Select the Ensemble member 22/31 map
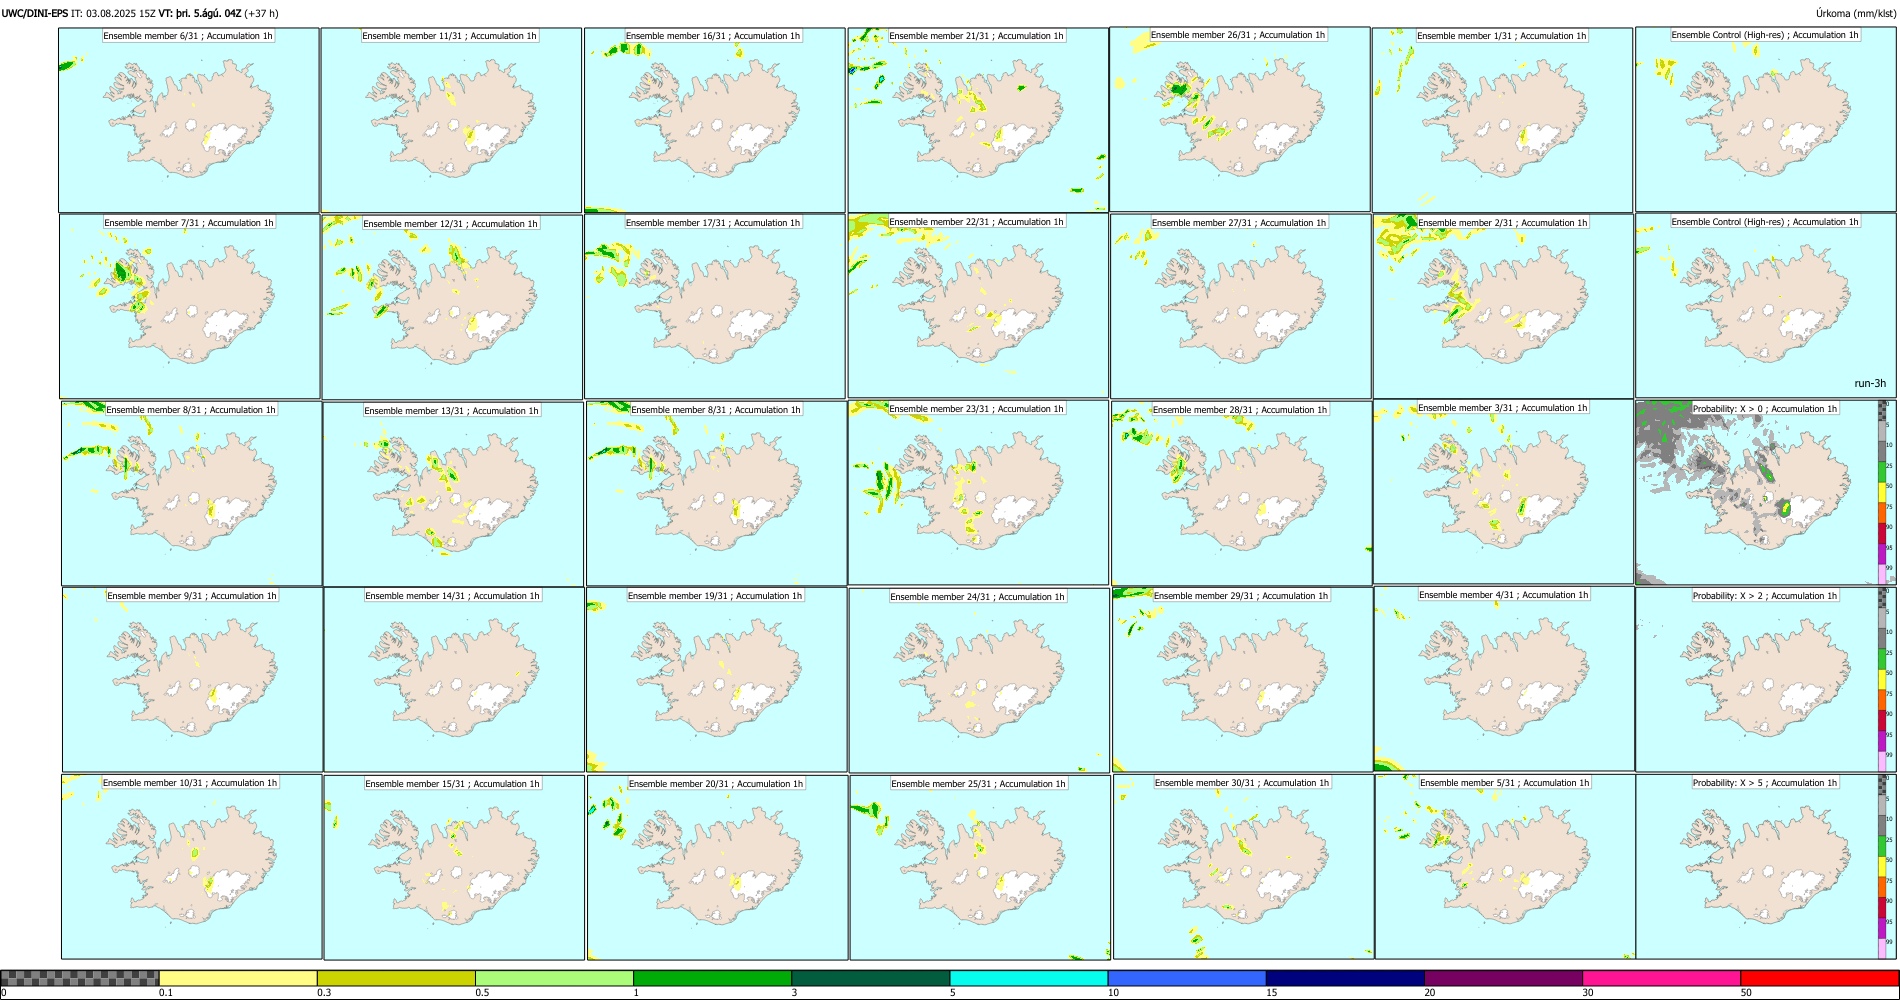 point(978,306)
